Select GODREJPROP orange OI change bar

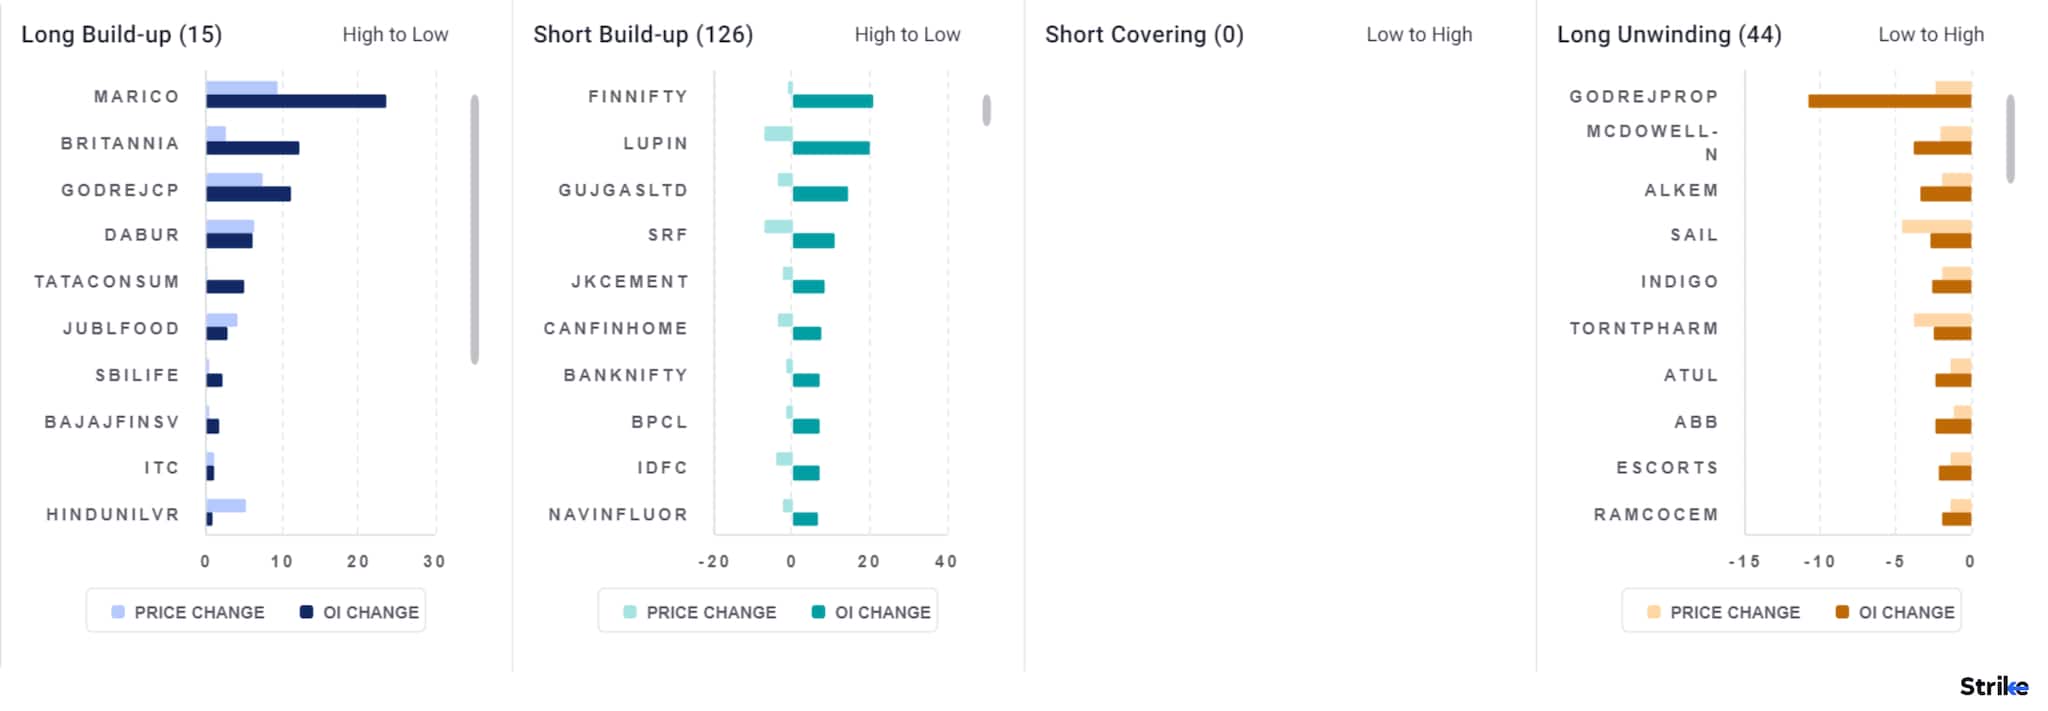click(x=1889, y=101)
